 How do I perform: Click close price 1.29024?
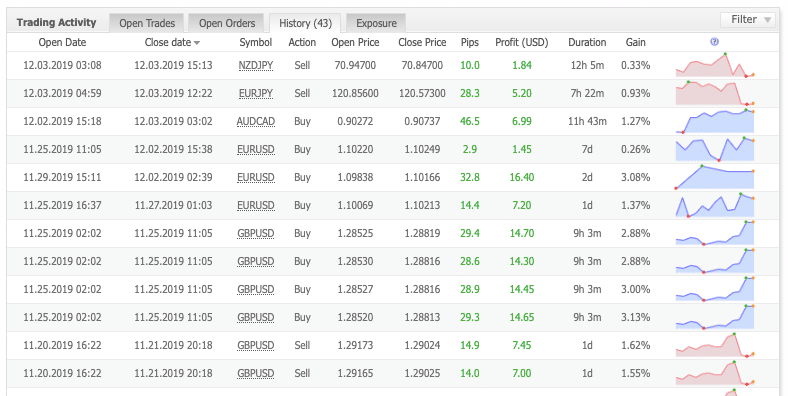pyautogui.click(x=422, y=346)
